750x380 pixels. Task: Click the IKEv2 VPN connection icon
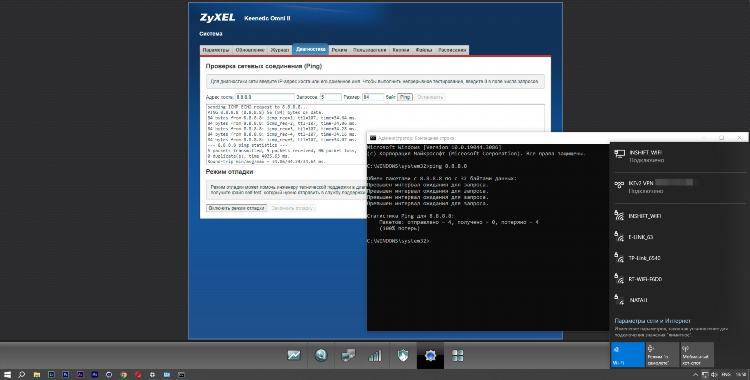(x=619, y=184)
